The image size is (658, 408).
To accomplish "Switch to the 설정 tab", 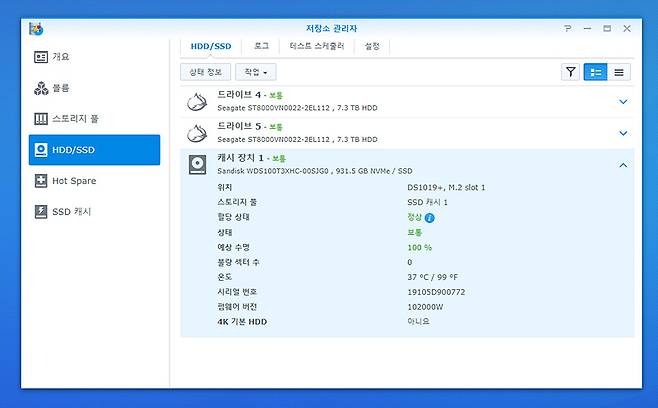I will point(372,46).
